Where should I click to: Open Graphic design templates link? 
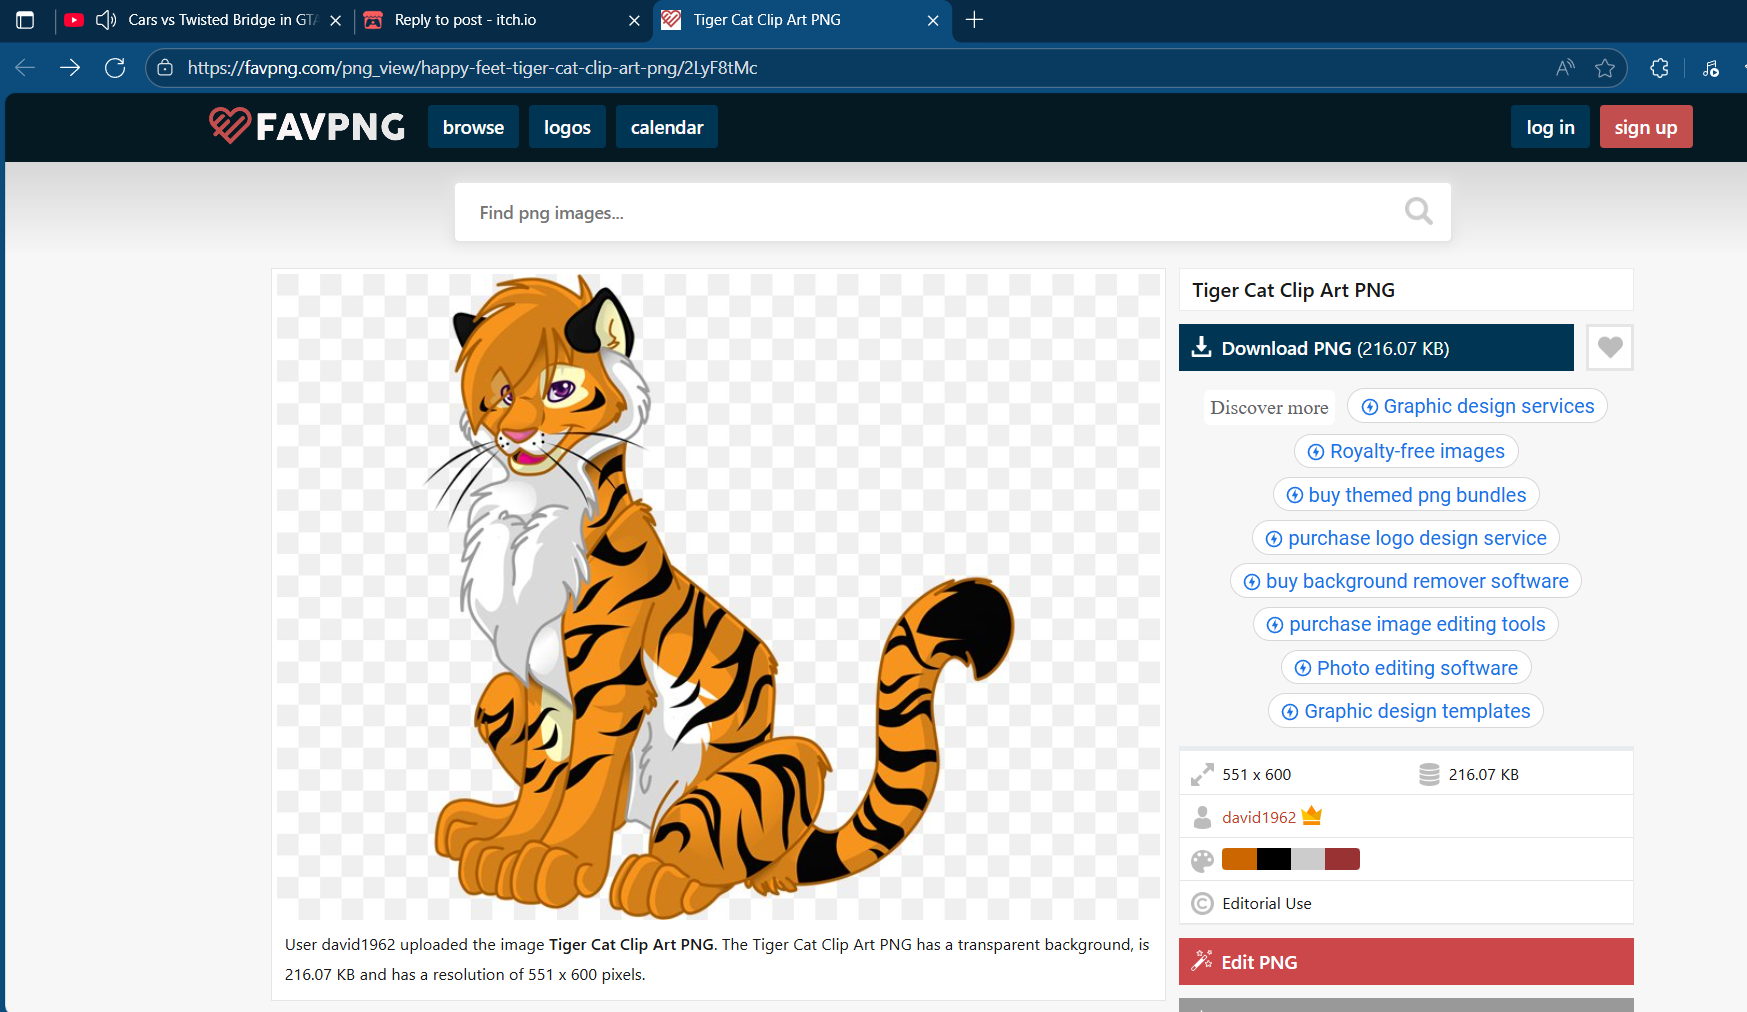click(1406, 711)
